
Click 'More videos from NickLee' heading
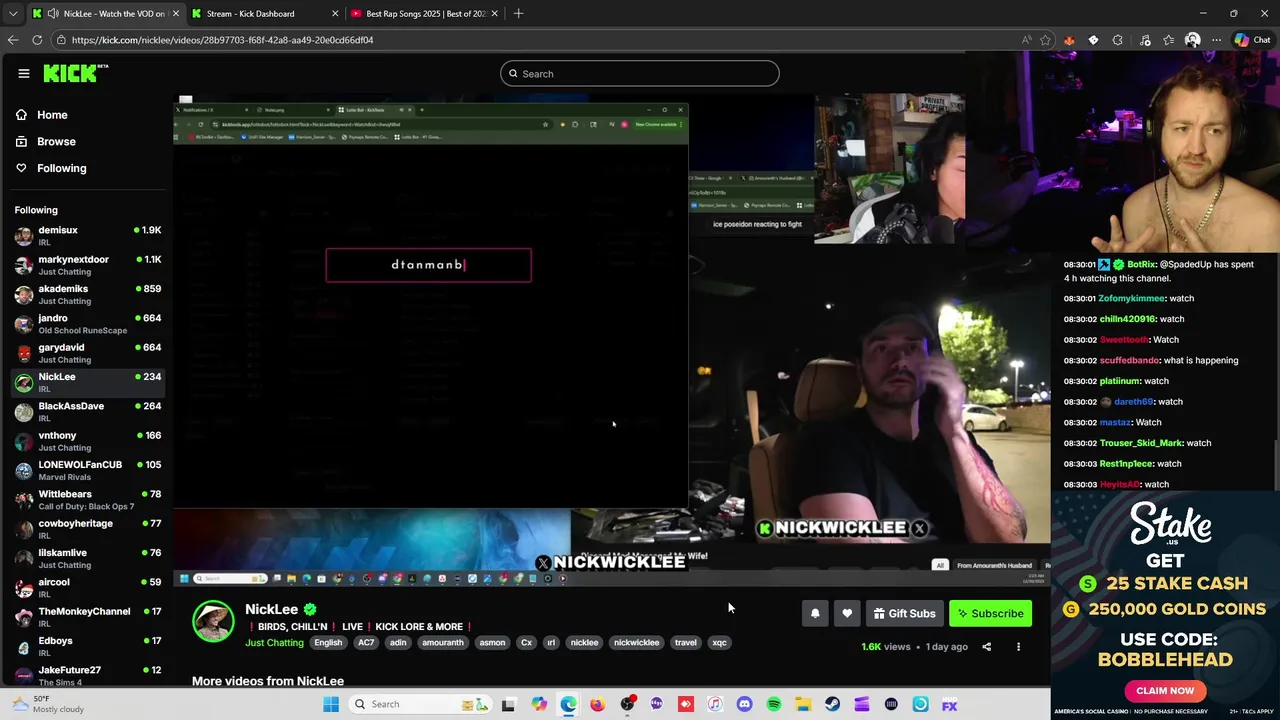point(268,681)
